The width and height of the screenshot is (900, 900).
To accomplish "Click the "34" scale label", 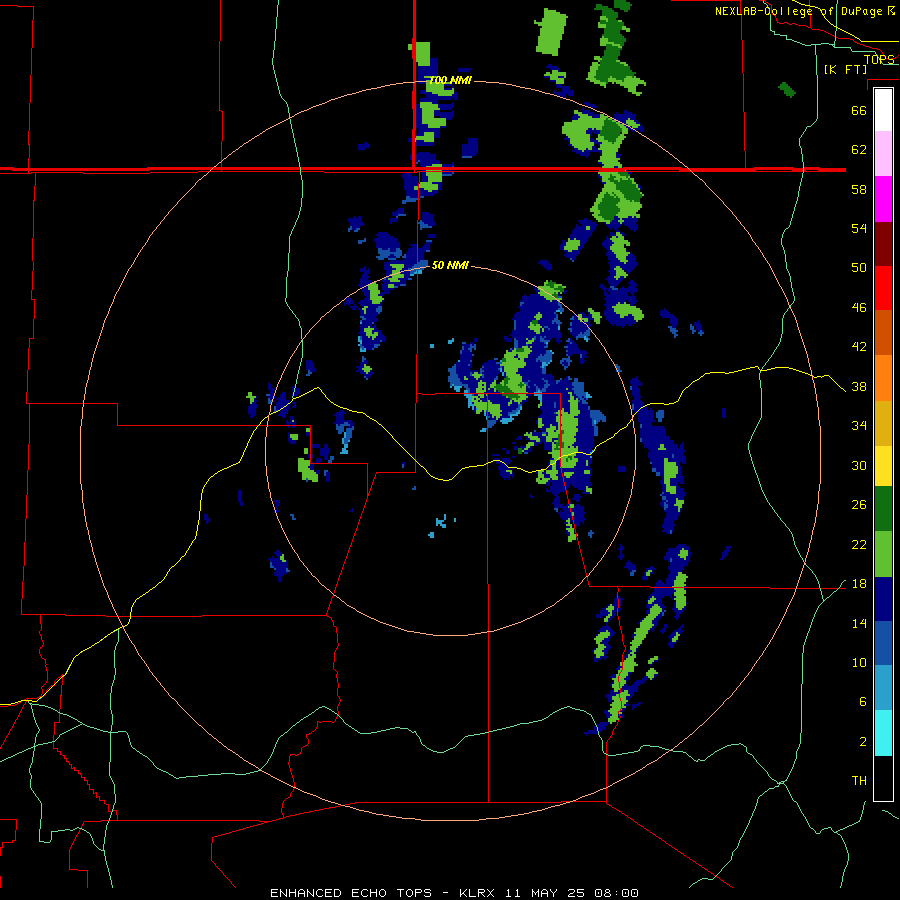I will (859, 426).
